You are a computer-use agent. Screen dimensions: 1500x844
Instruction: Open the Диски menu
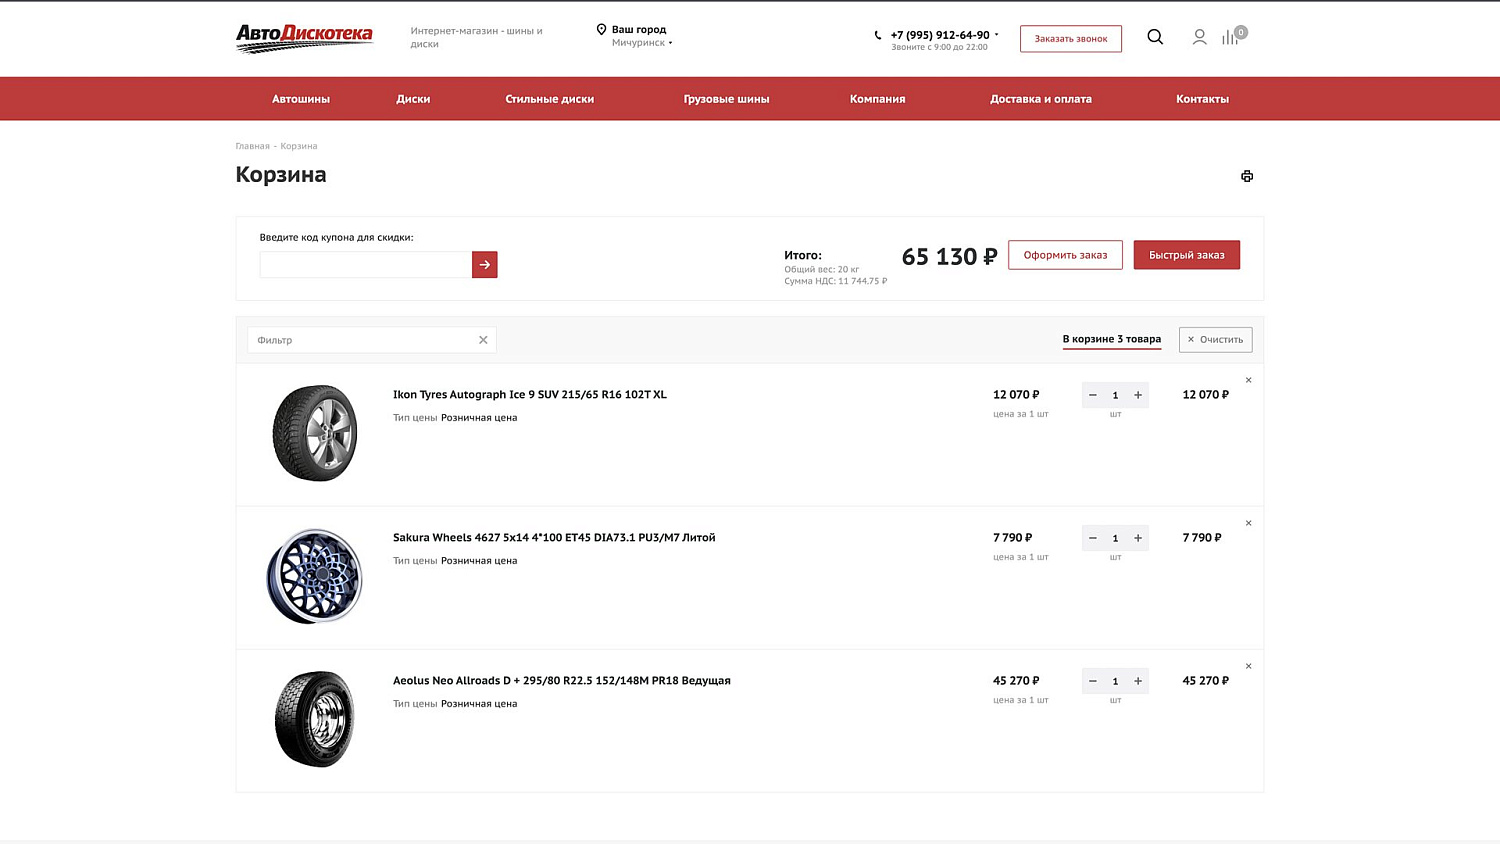click(x=413, y=99)
